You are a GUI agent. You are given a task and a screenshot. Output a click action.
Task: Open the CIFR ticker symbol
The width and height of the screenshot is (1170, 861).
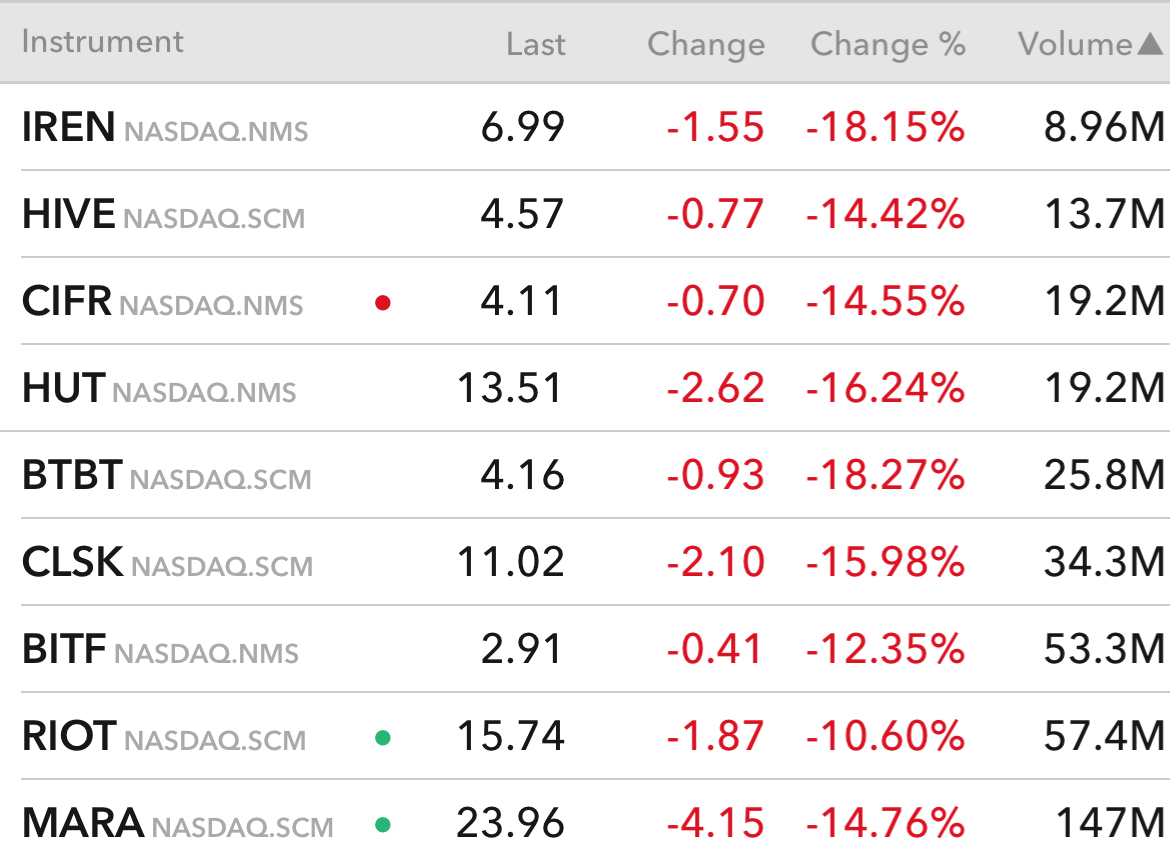[x=66, y=302]
